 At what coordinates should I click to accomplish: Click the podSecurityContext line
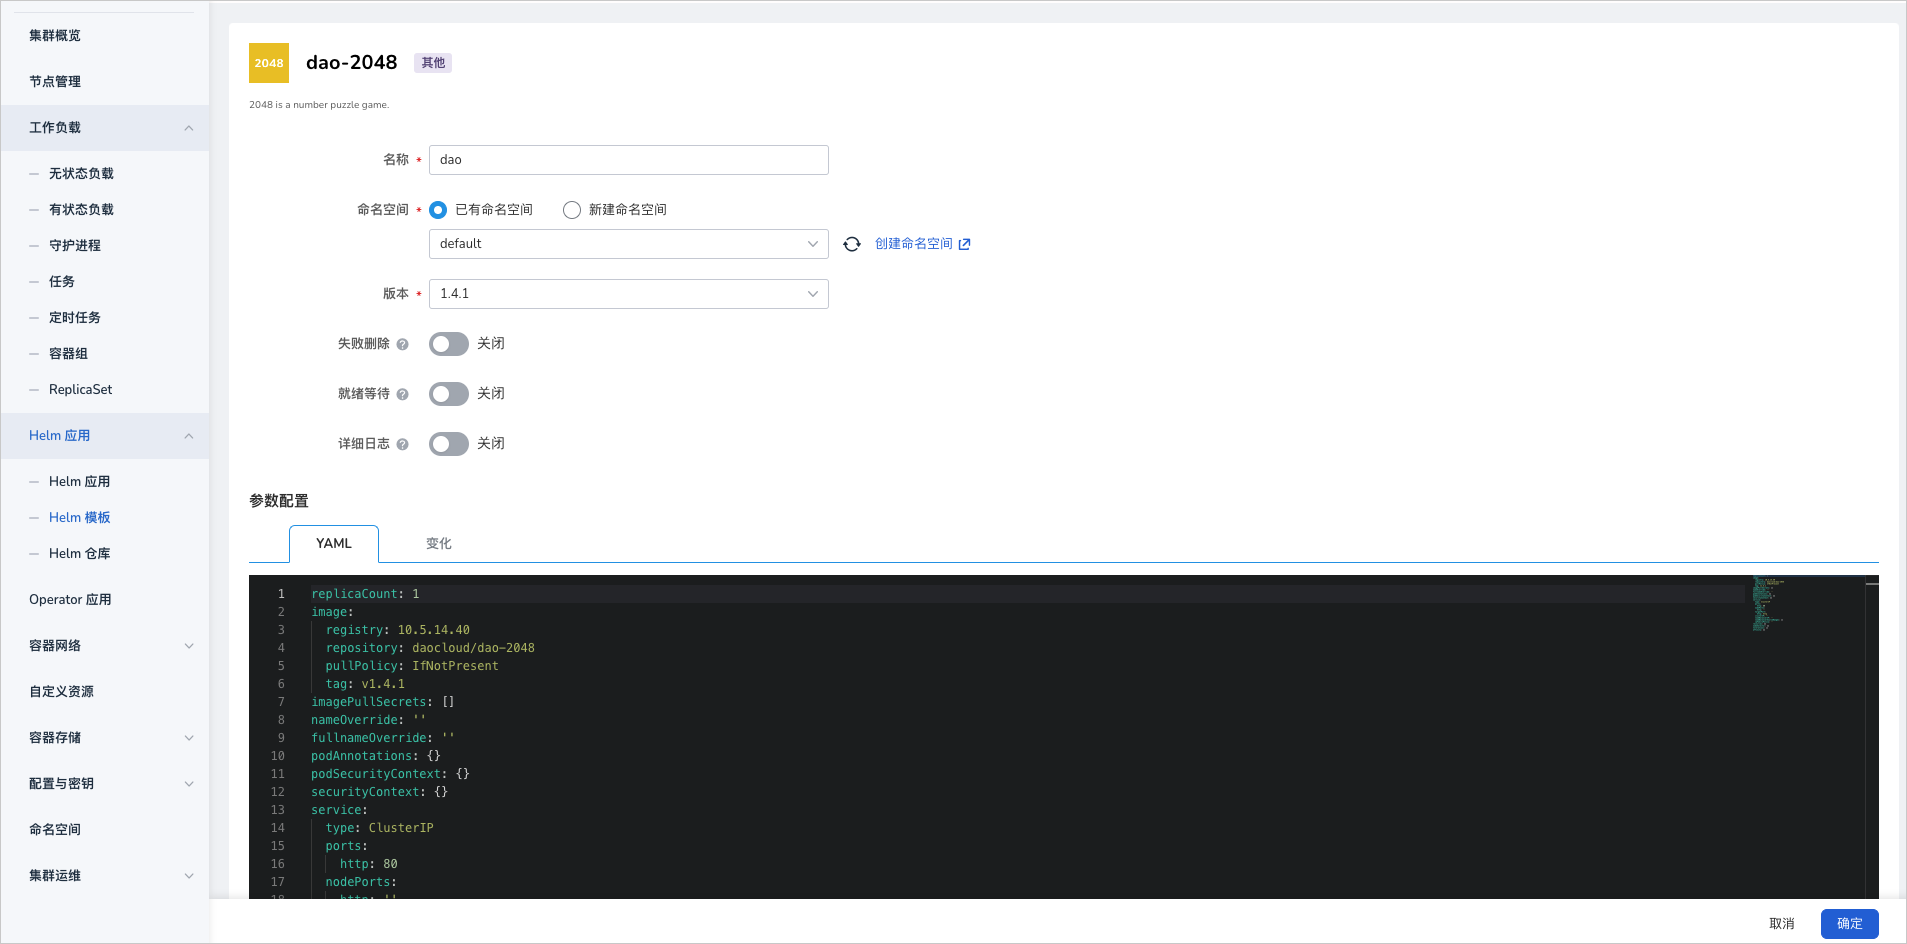[x=390, y=774]
